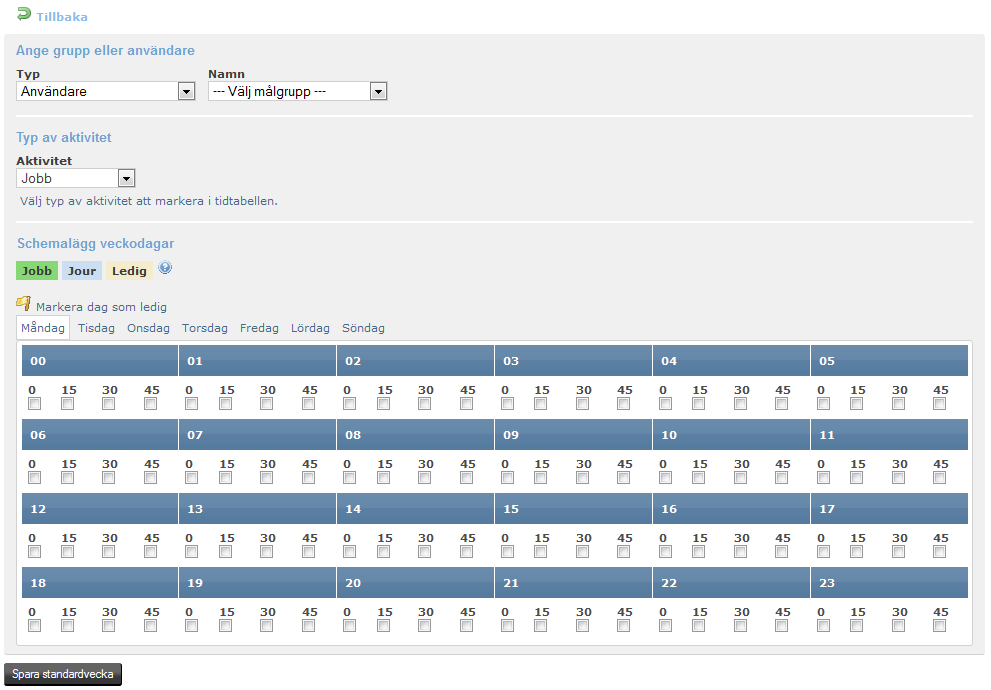Save with Spara standardvecka button

click(x=63, y=674)
